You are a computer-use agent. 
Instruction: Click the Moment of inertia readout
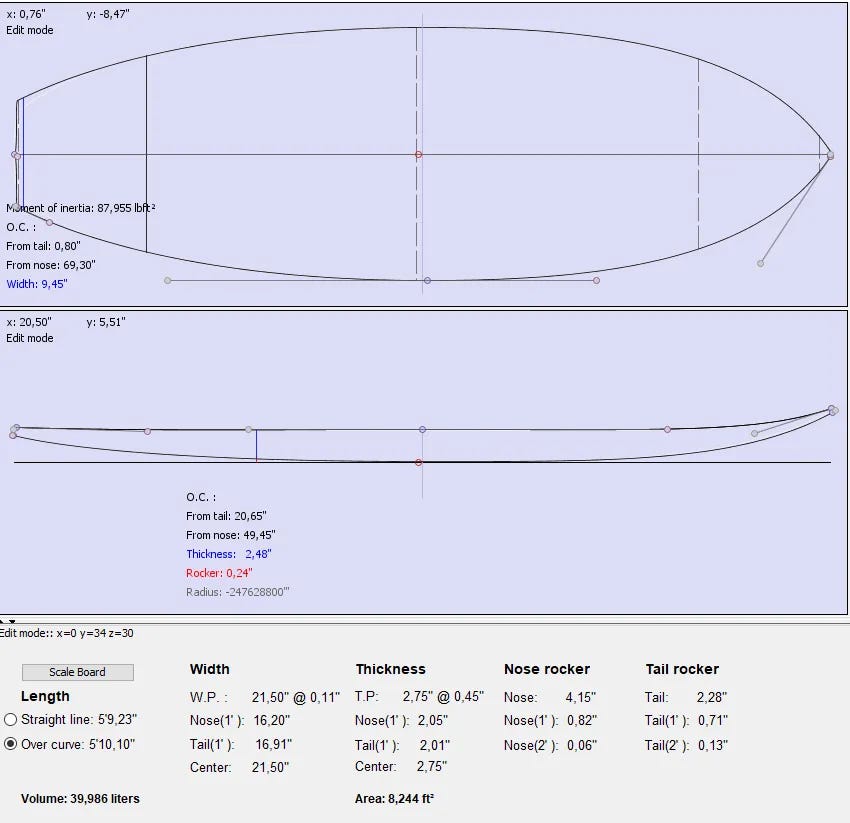(x=81, y=208)
